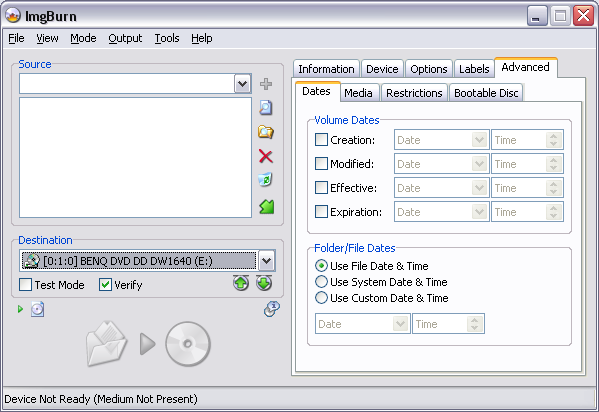Click the green box arrow icon
The height and width of the screenshot is (412, 599).
(x=266, y=206)
